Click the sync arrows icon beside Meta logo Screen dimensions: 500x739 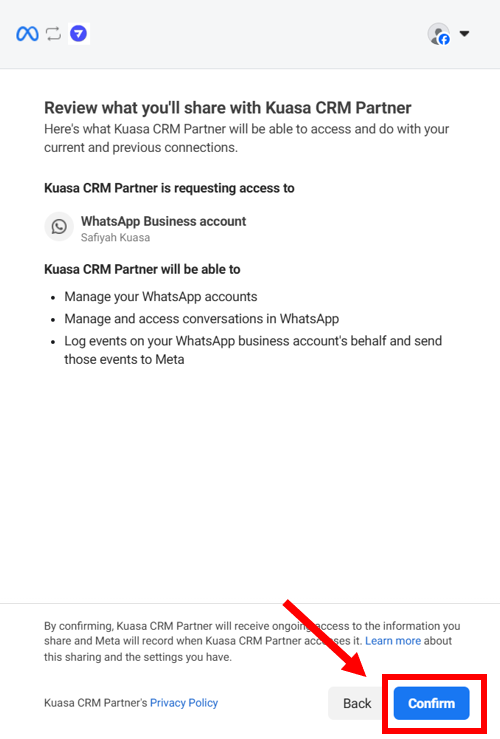pyautogui.click(x=54, y=34)
